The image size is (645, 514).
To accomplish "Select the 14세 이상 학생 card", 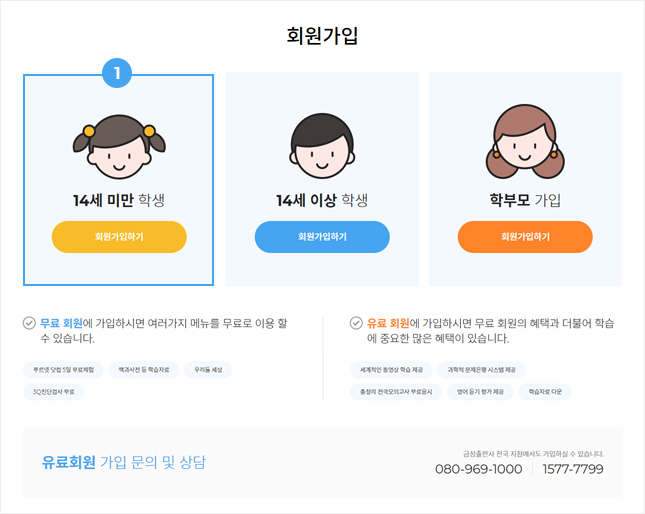I will pyautogui.click(x=322, y=179).
